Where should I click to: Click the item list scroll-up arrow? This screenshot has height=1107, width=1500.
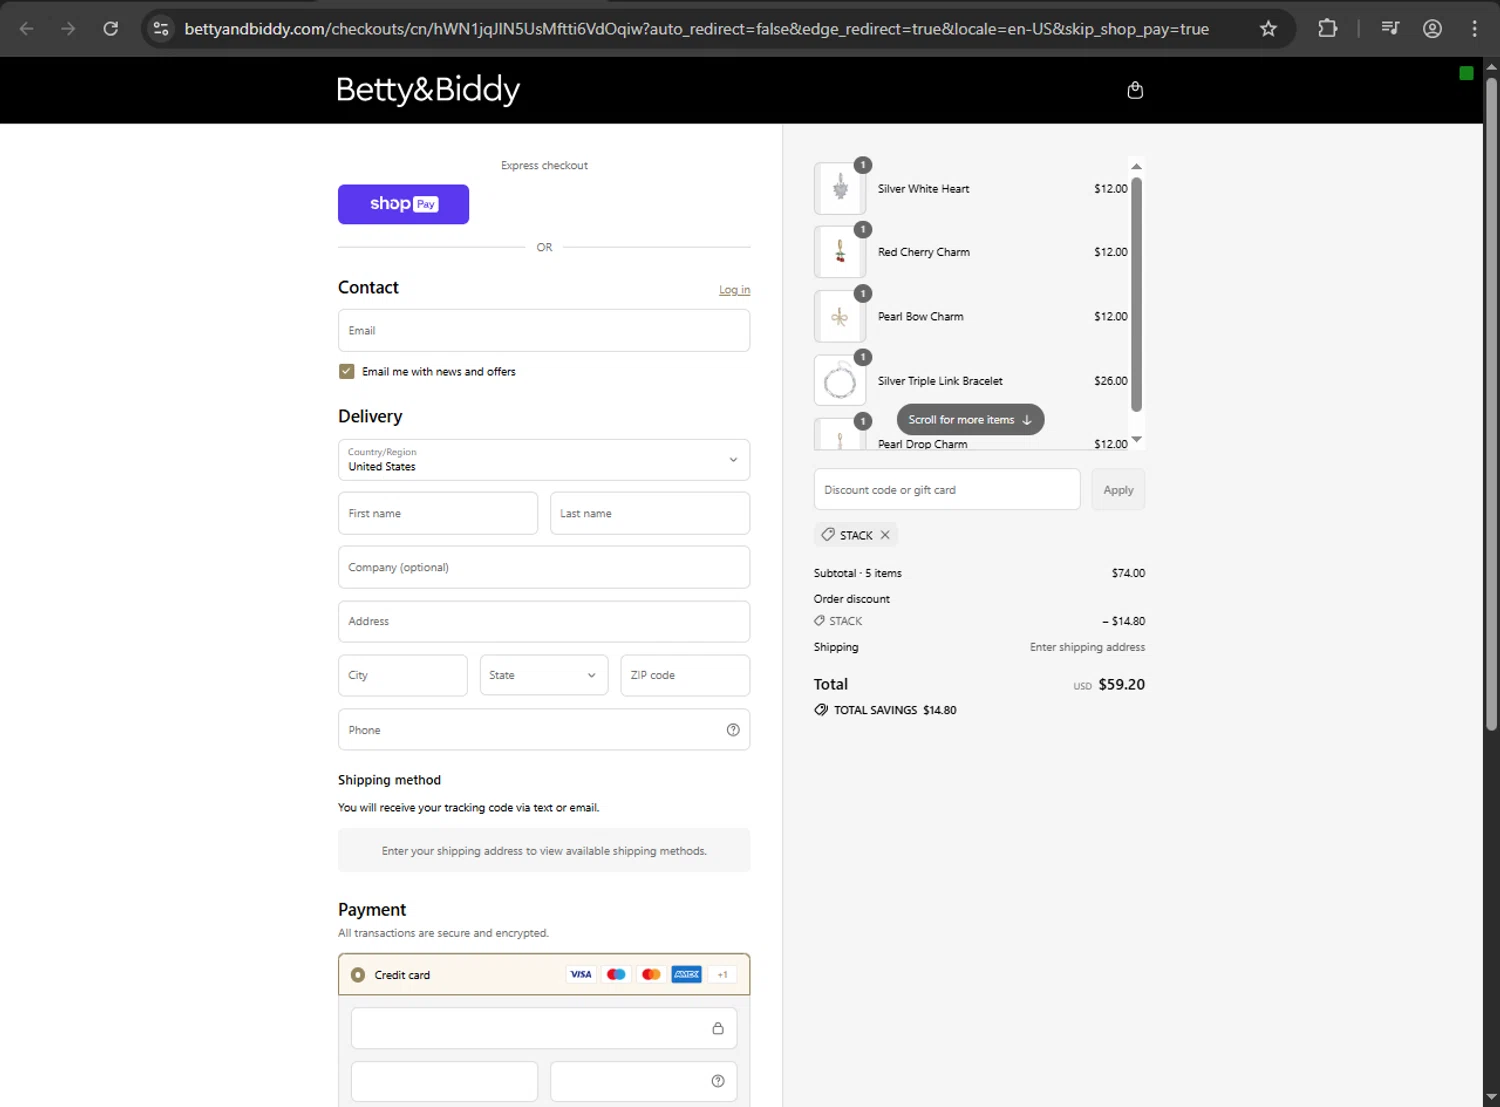pos(1136,166)
